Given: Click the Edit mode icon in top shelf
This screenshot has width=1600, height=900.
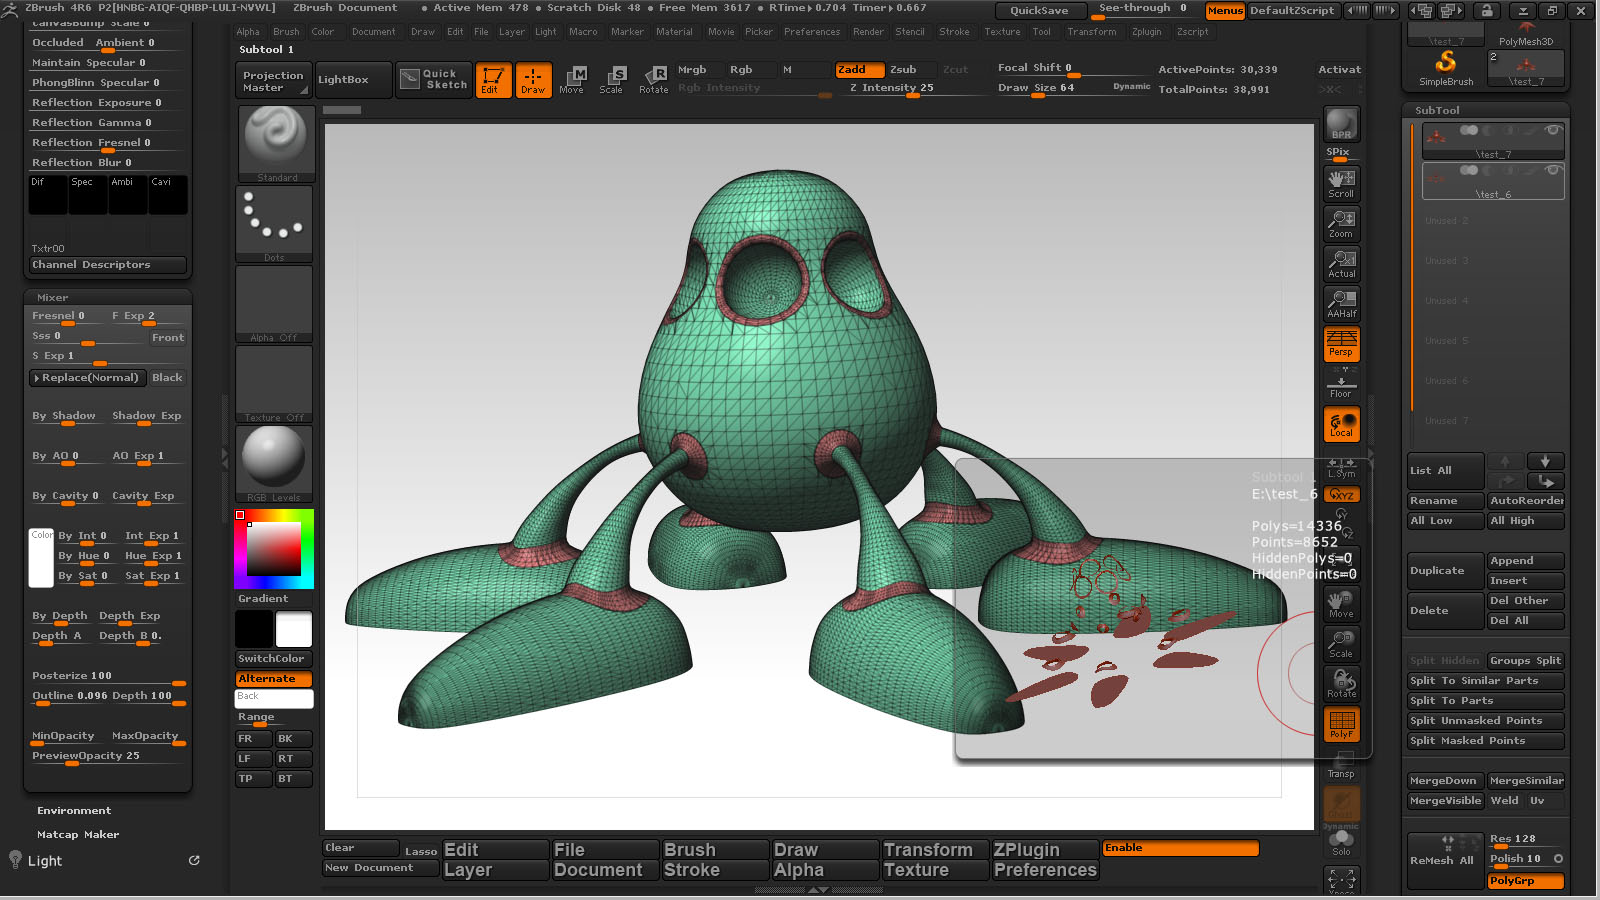Looking at the screenshot, I should tap(493, 80).
